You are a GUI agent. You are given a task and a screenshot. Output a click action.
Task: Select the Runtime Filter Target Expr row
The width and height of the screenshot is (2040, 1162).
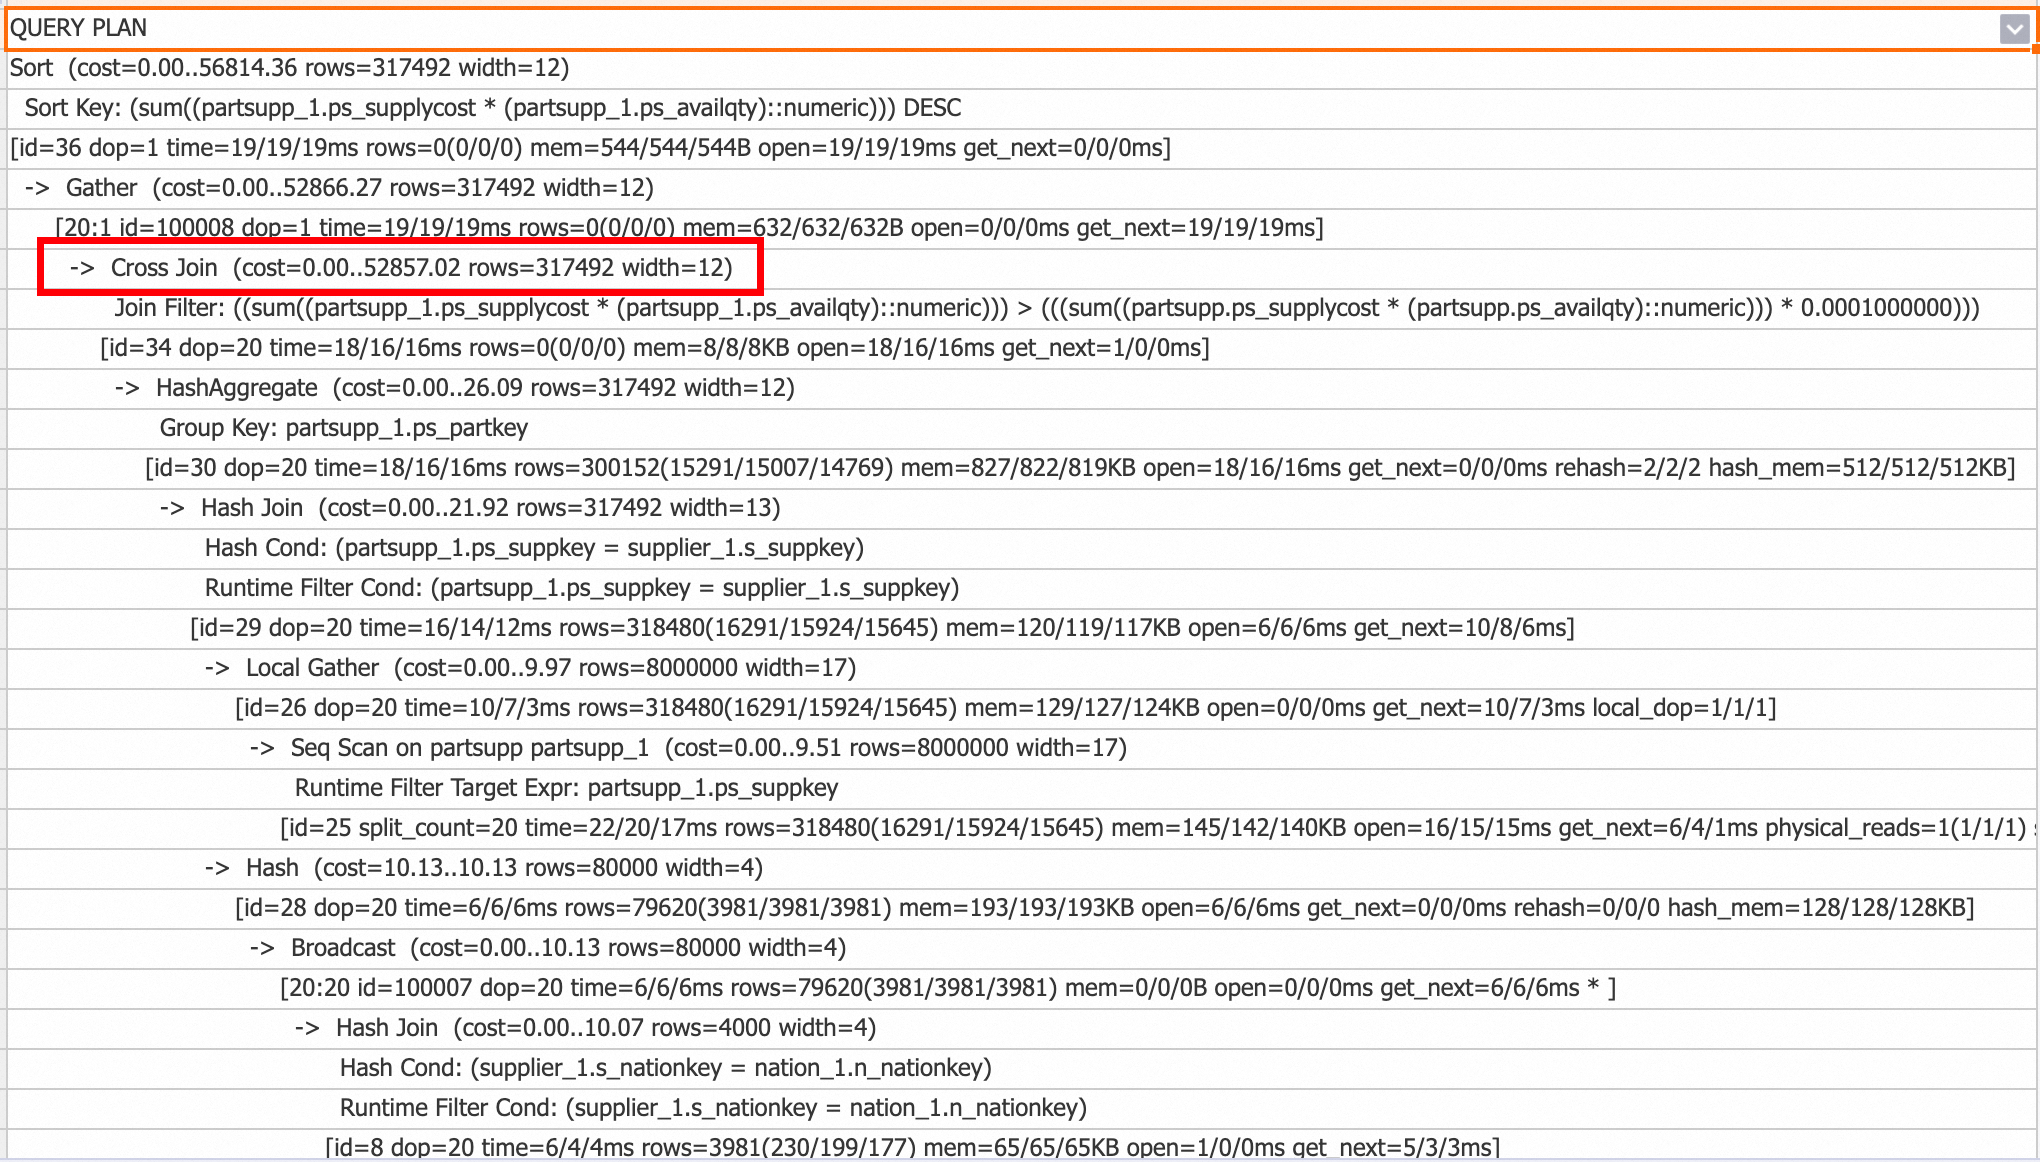(566, 788)
